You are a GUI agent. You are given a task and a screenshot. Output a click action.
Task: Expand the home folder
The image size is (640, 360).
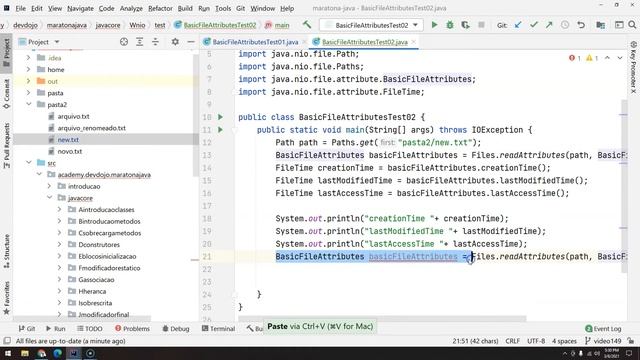pos(28,69)
